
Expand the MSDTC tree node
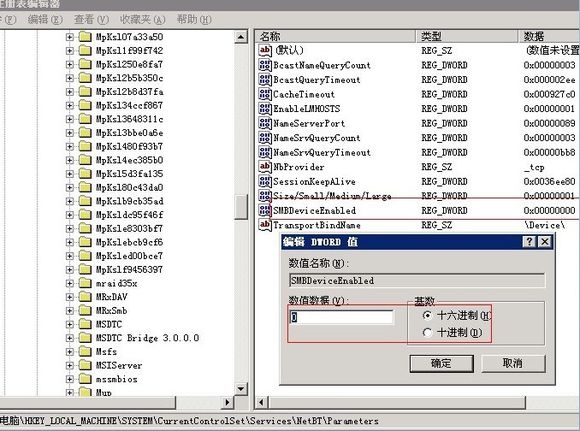point(70,324)
